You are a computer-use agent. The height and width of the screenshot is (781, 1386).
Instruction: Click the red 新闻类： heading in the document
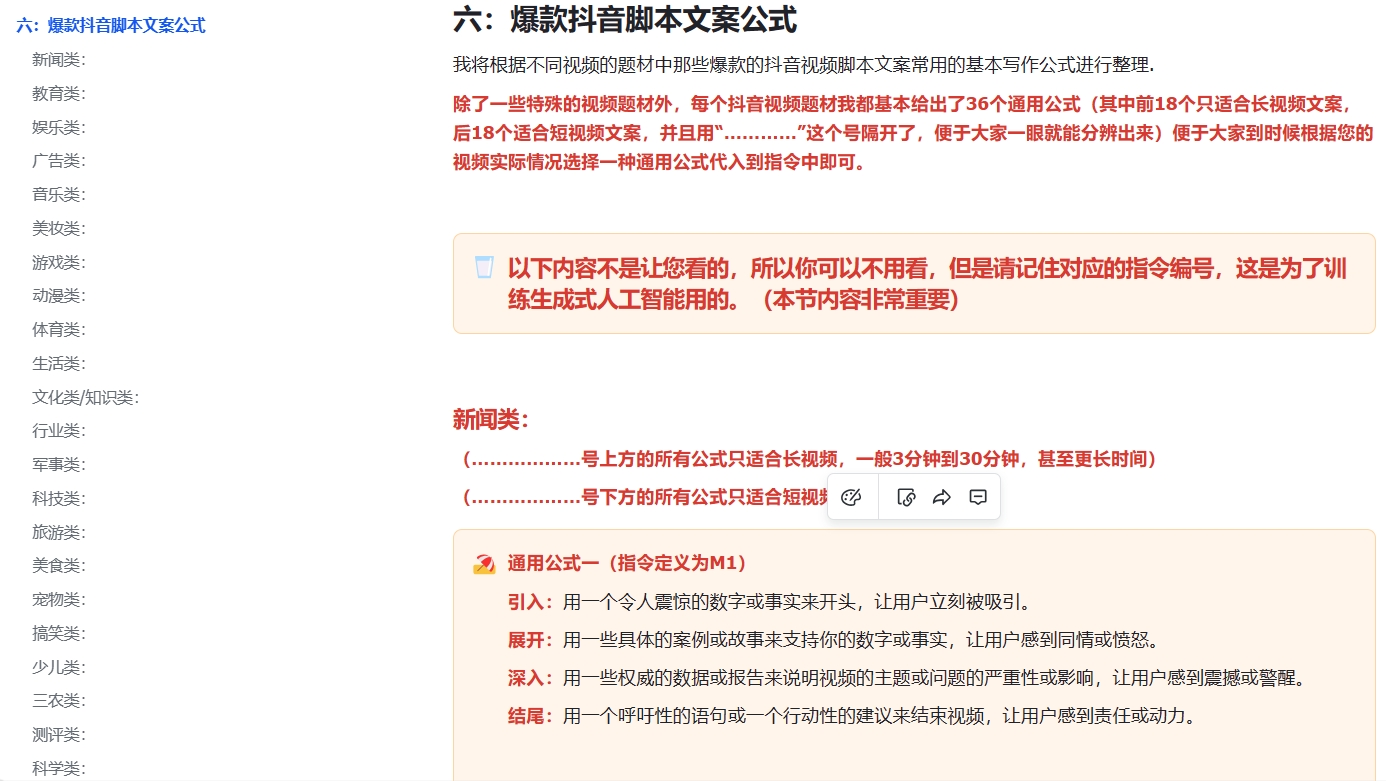tap(491, 420)
